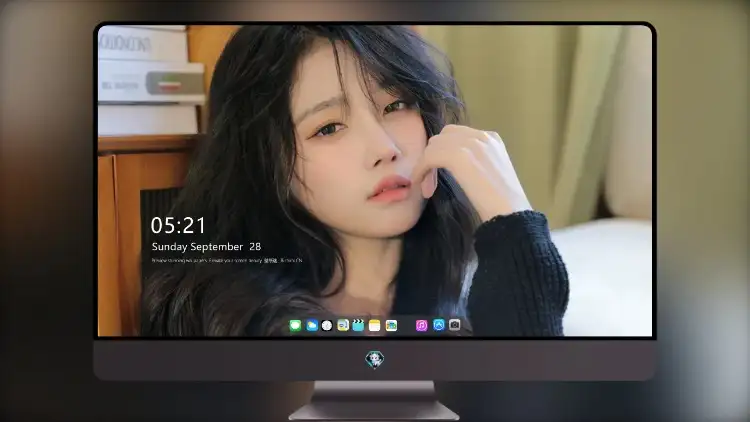Open the Weather app in the dock

click(311, 326)
